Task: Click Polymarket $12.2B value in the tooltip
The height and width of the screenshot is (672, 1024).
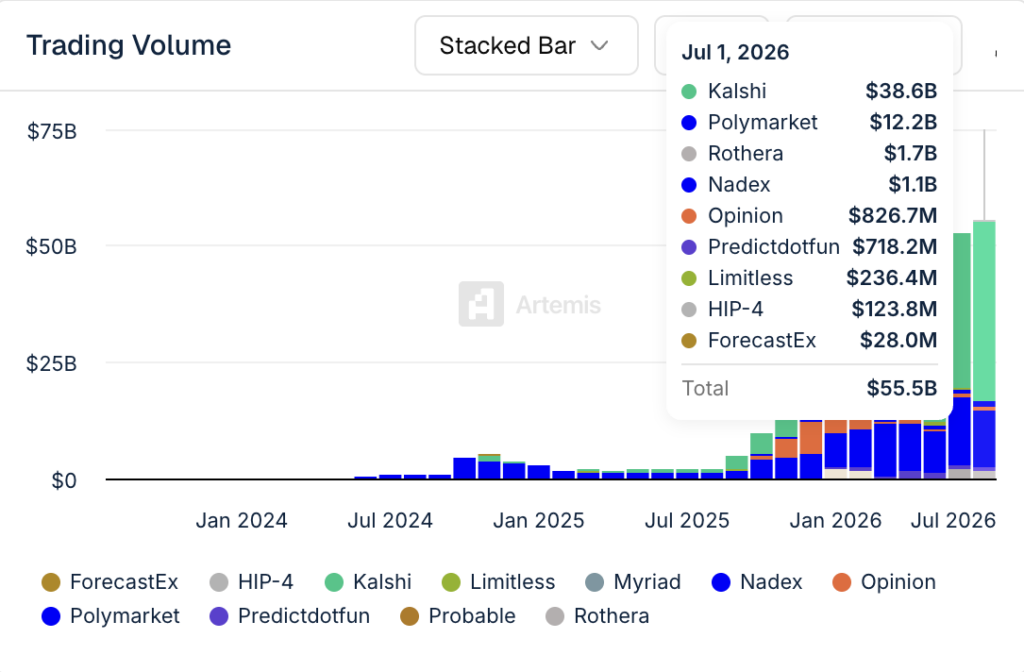Action: (x=903, y=122)
